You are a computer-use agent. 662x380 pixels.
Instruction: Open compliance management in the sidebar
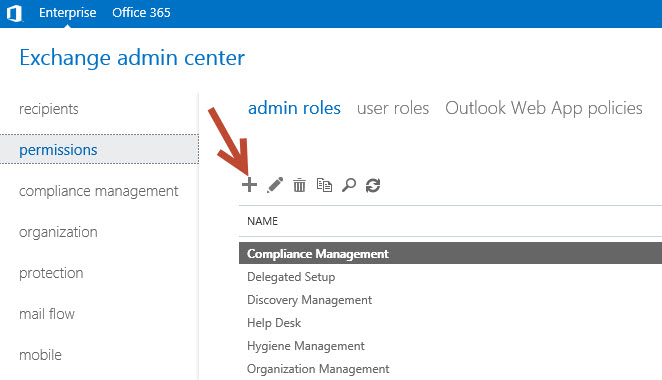pyautogui.click(x=99, y=191)
